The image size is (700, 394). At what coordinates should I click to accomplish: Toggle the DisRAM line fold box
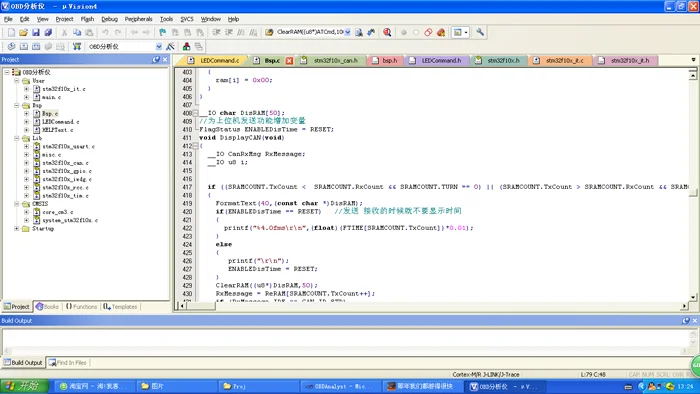(x=196, y=113)
